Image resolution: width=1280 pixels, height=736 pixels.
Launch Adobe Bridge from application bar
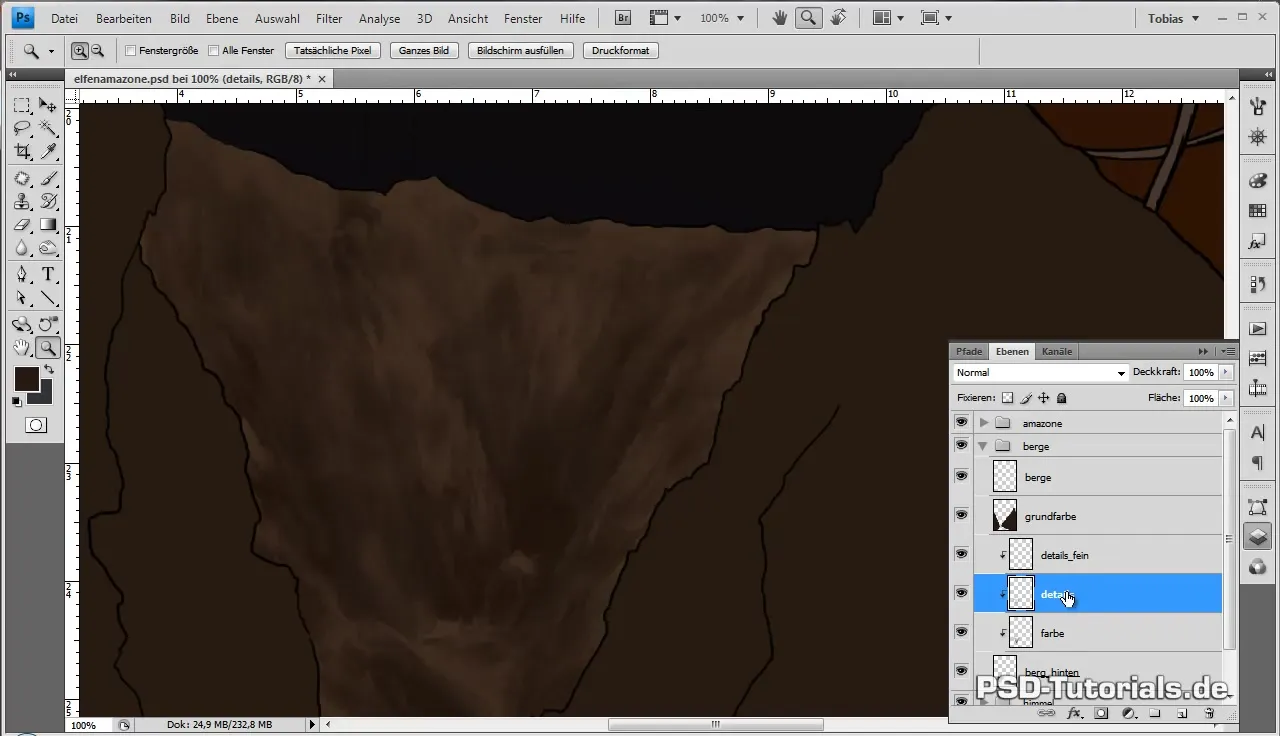pyautogui.click(x=623, y=18)
